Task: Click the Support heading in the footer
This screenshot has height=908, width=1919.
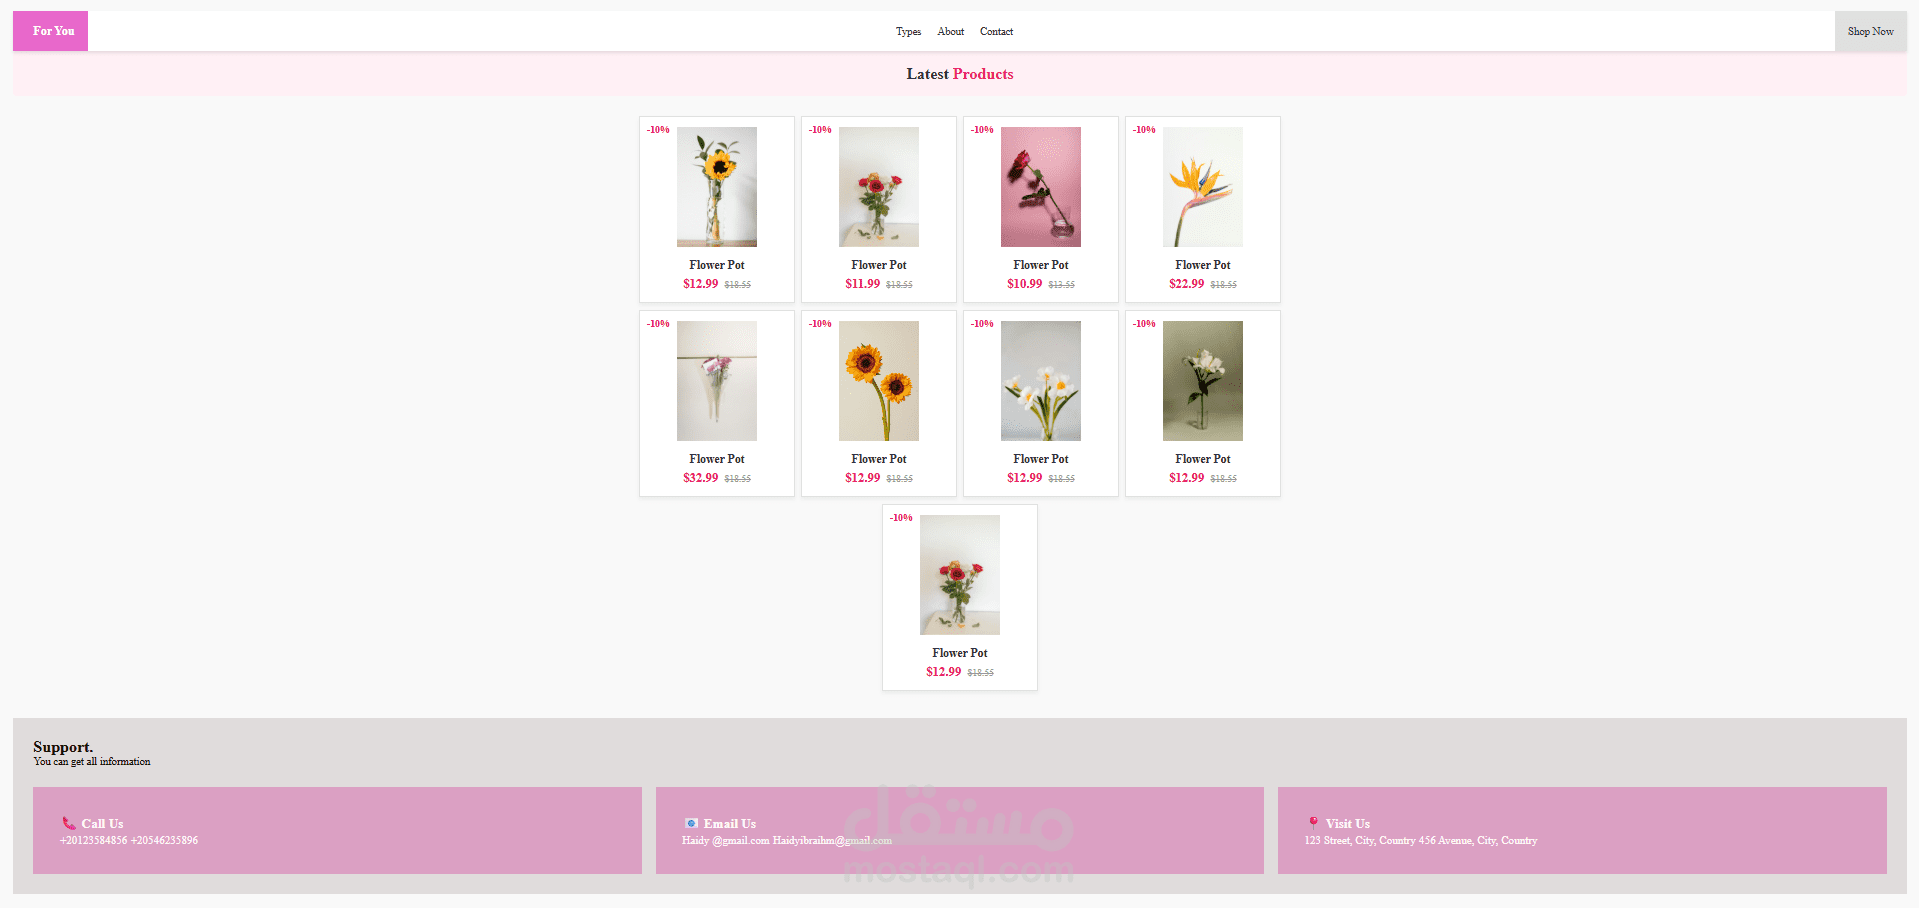Action: (x=63, y=747)
